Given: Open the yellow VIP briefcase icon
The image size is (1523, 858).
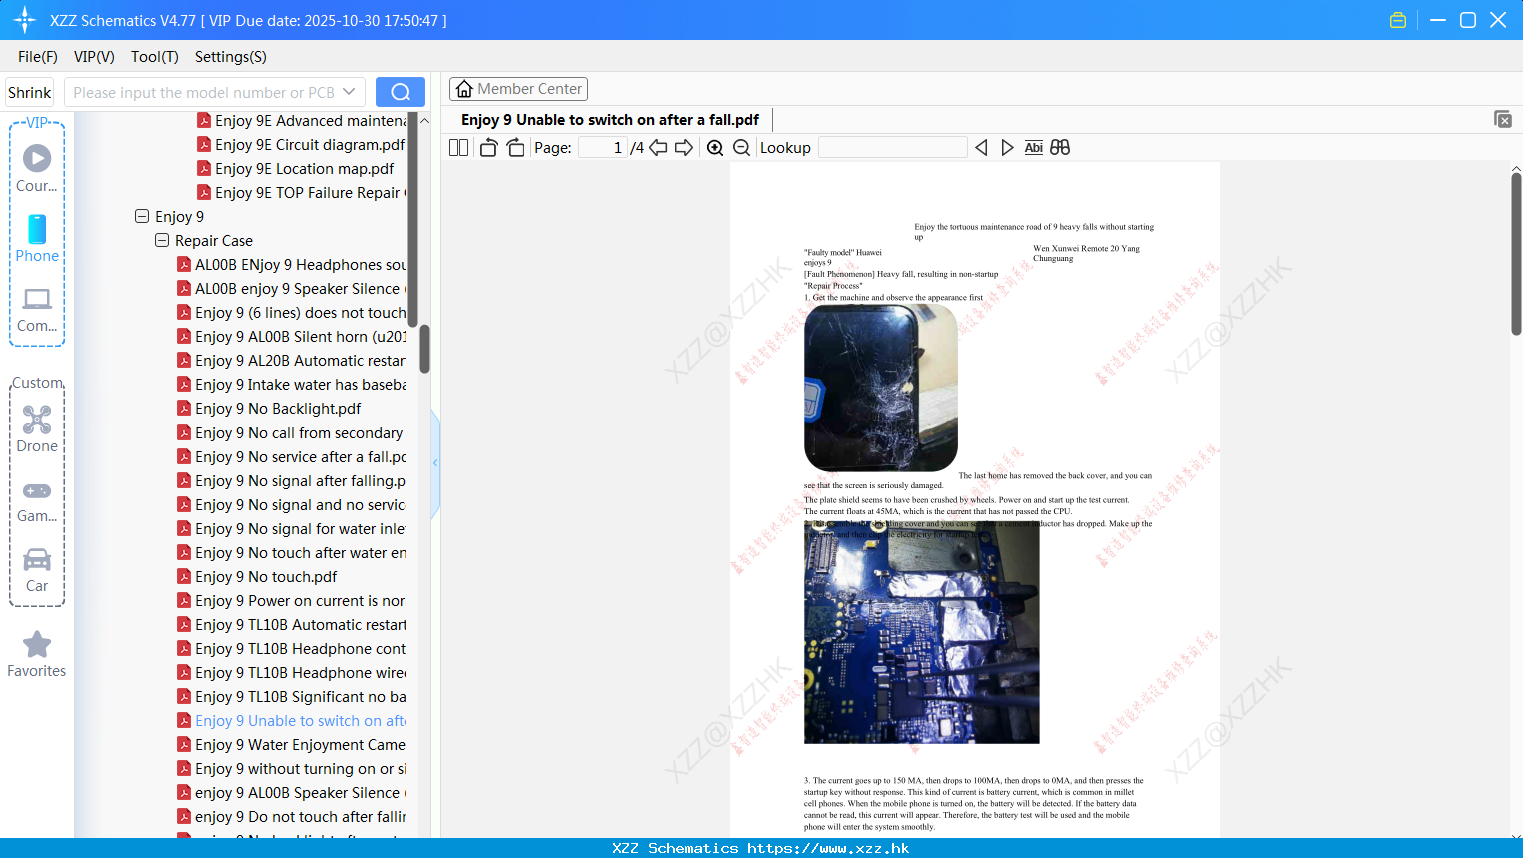Looking at the screenshot, I should (x=1398, y=20).
